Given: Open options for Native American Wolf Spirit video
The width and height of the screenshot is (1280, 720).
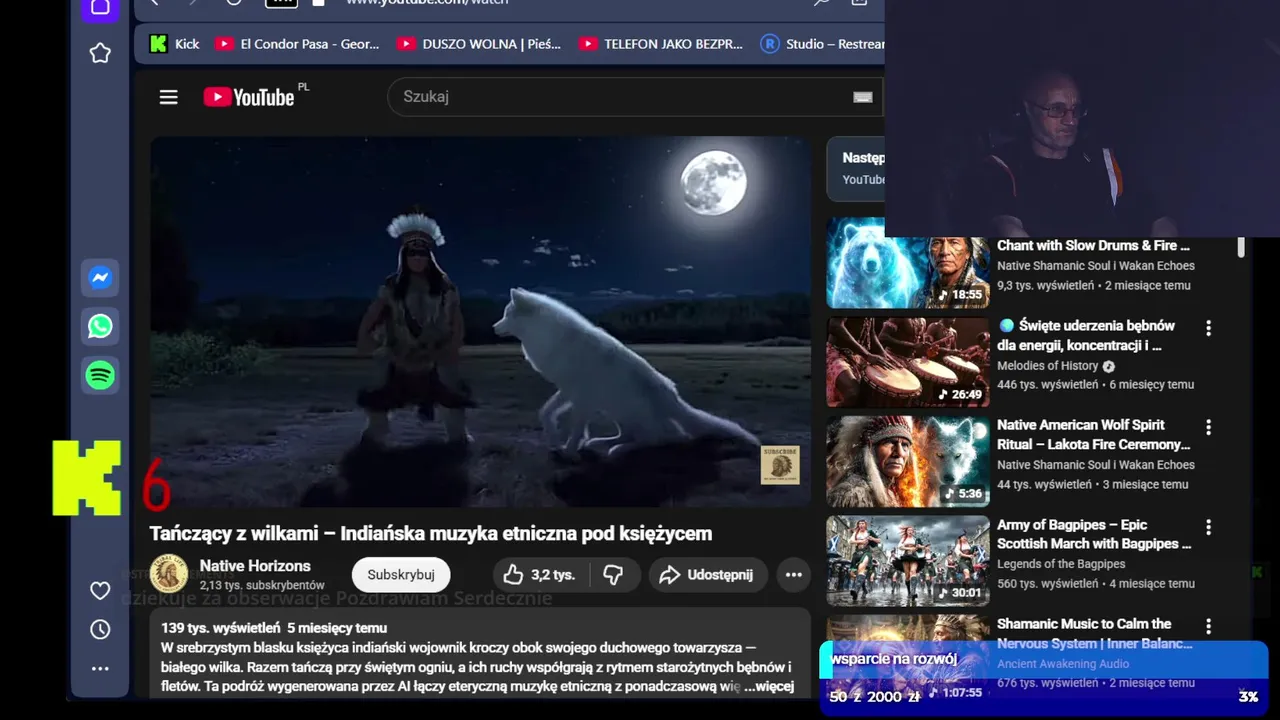Looking at the screenshot, I should [x=1208, y=428].
